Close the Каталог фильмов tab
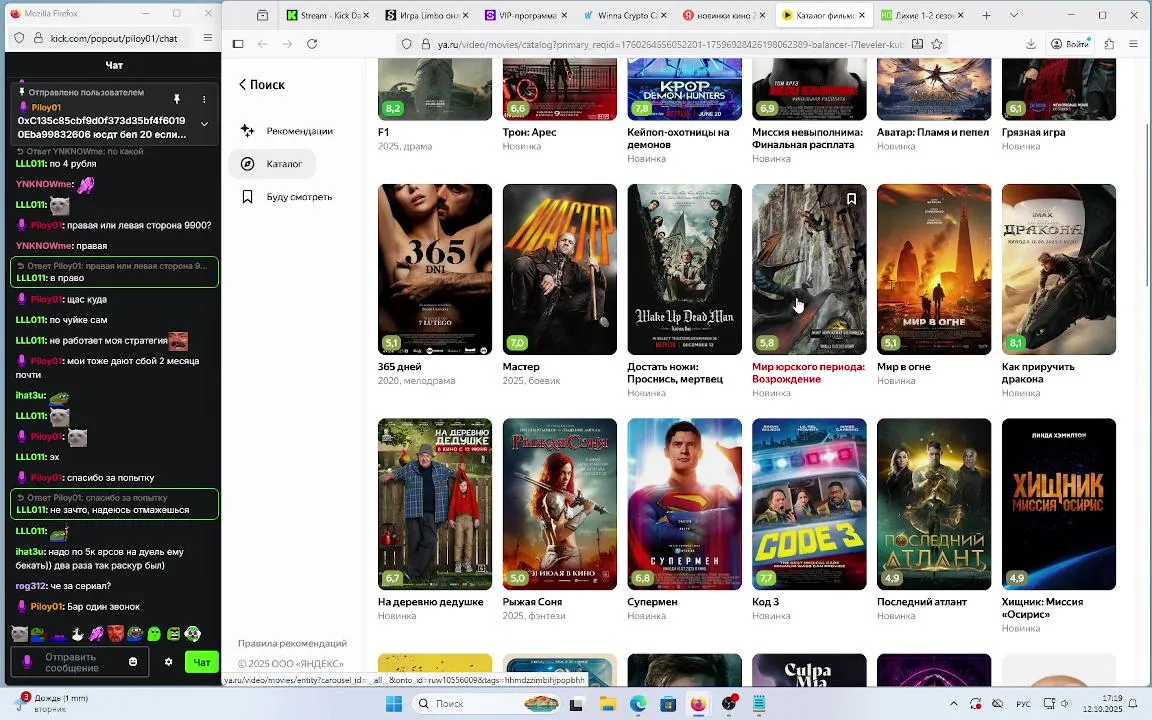Viewport: 1152px width, 720px height. click(x=862, y=15)
